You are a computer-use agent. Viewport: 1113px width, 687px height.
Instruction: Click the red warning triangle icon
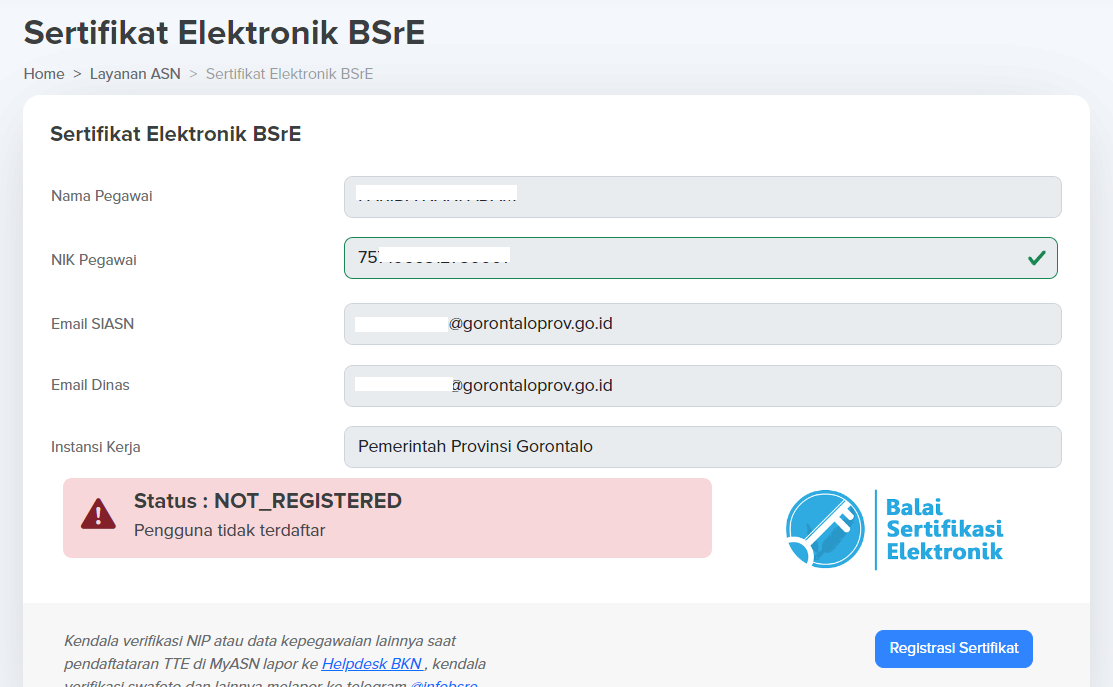point(98,514)
